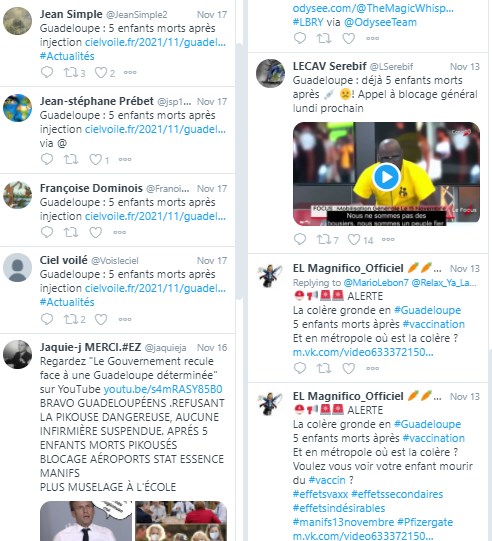Open the youtu.be/s4mRASY85B0 link
Image resolution: width=492 pixels, height=541 pixels.
[163, 389]
